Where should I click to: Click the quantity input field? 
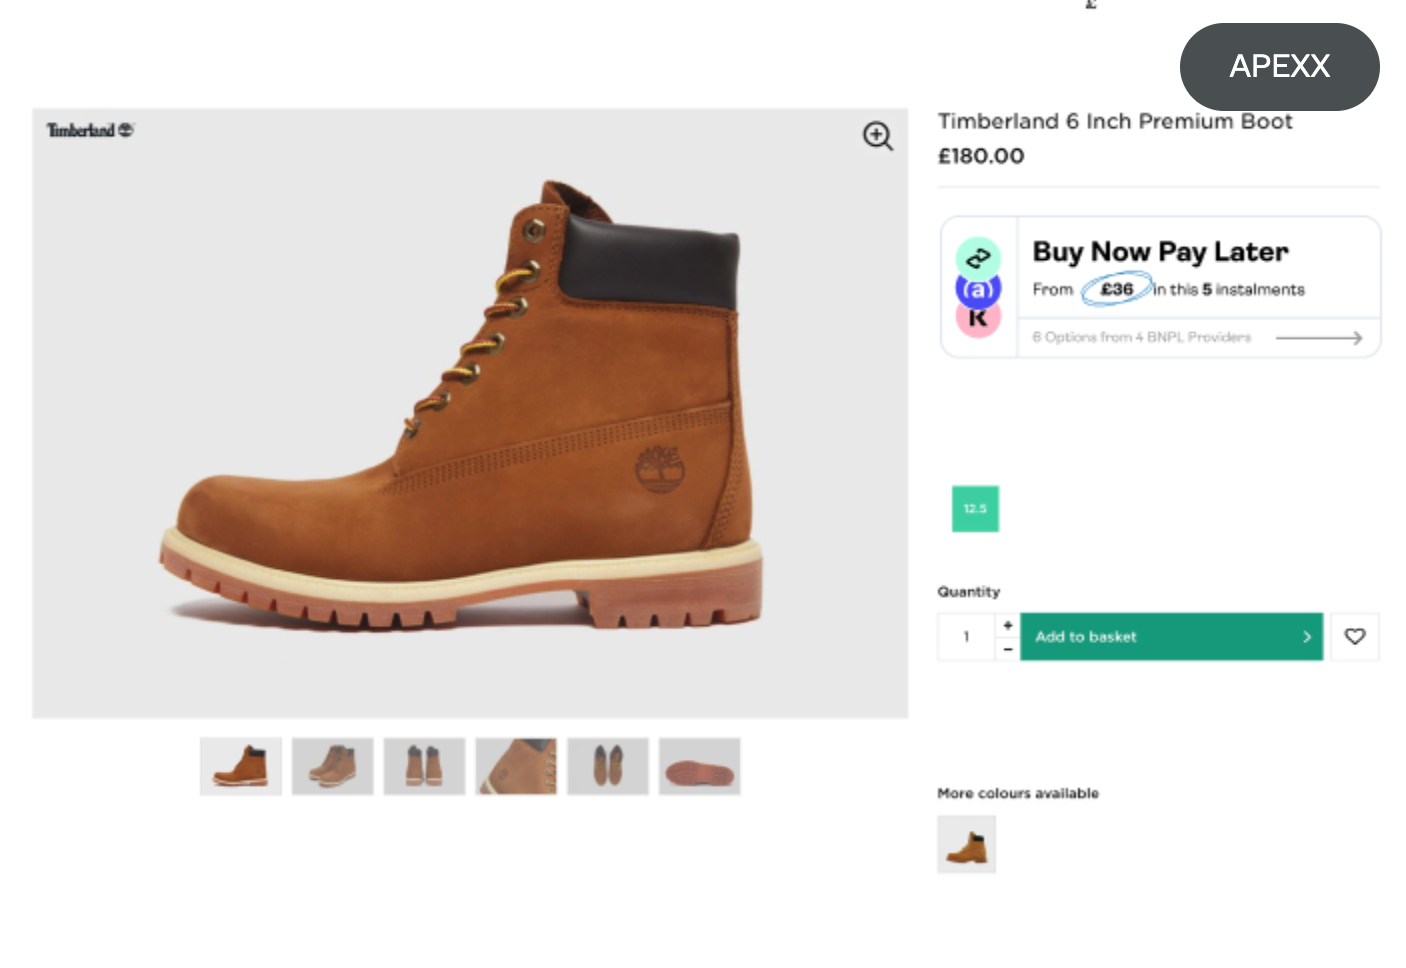[966, 637]
